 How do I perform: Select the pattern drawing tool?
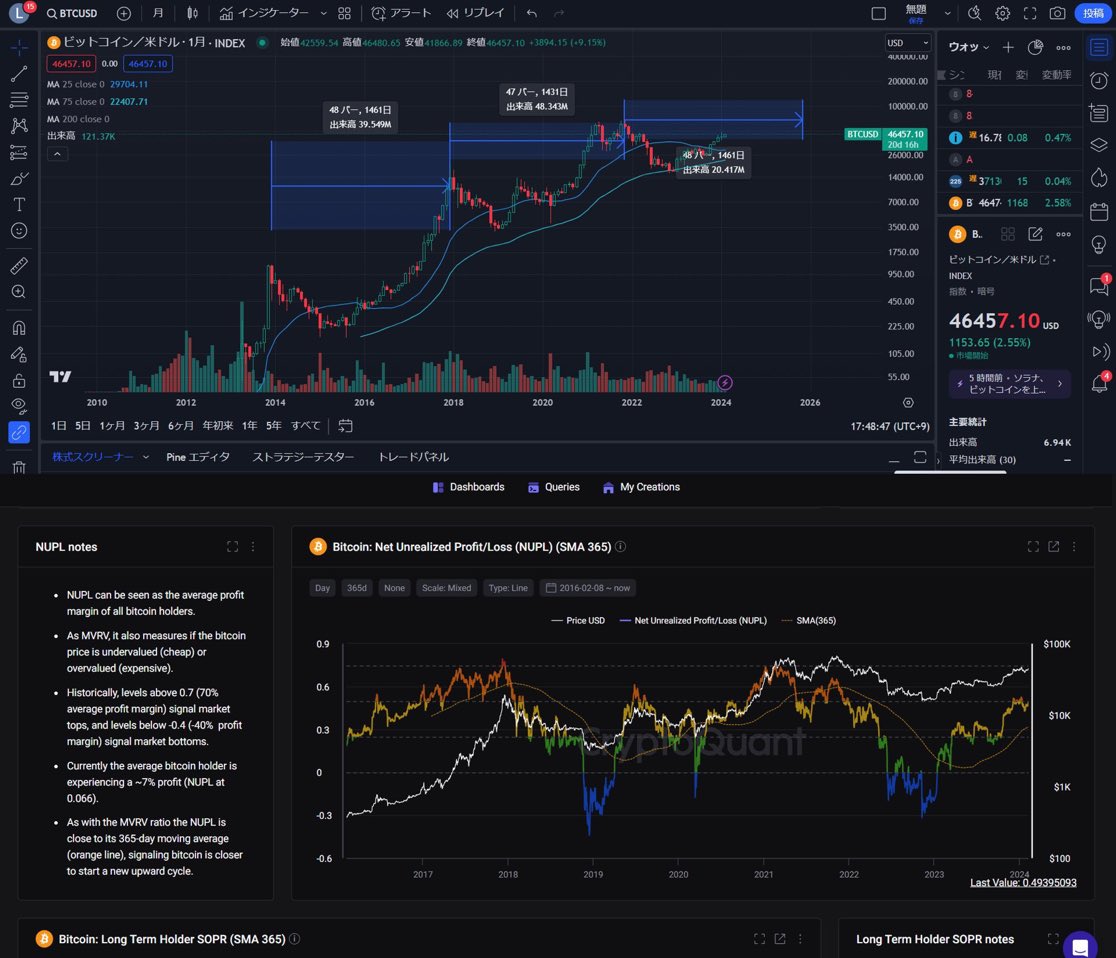(19, 126)
